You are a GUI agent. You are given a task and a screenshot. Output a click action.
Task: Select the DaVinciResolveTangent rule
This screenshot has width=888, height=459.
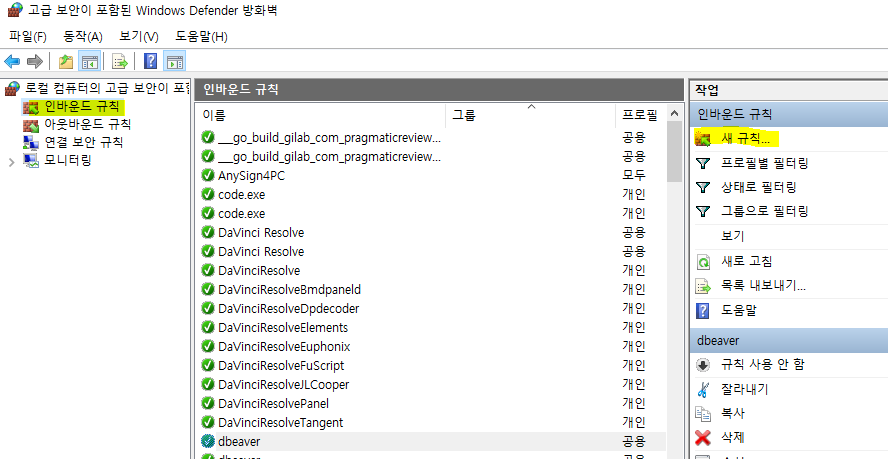pos(281,423)
